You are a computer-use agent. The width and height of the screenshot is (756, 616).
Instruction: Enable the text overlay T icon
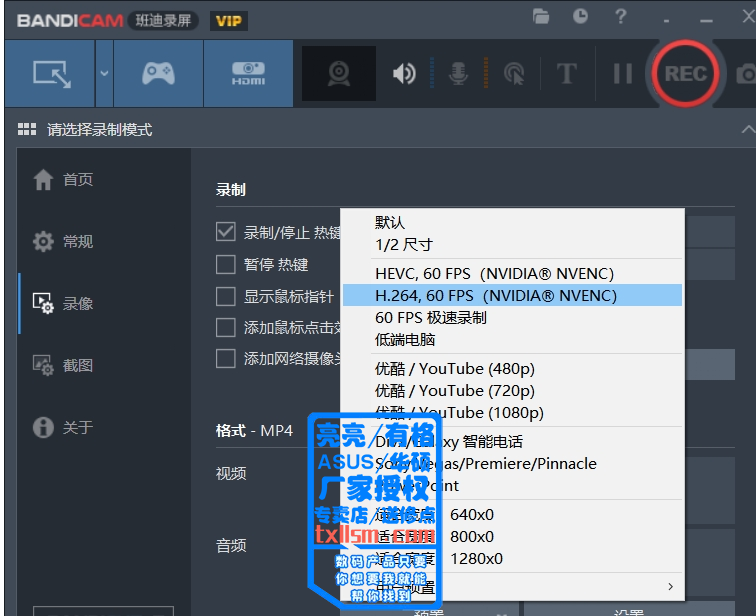[567, 74]
